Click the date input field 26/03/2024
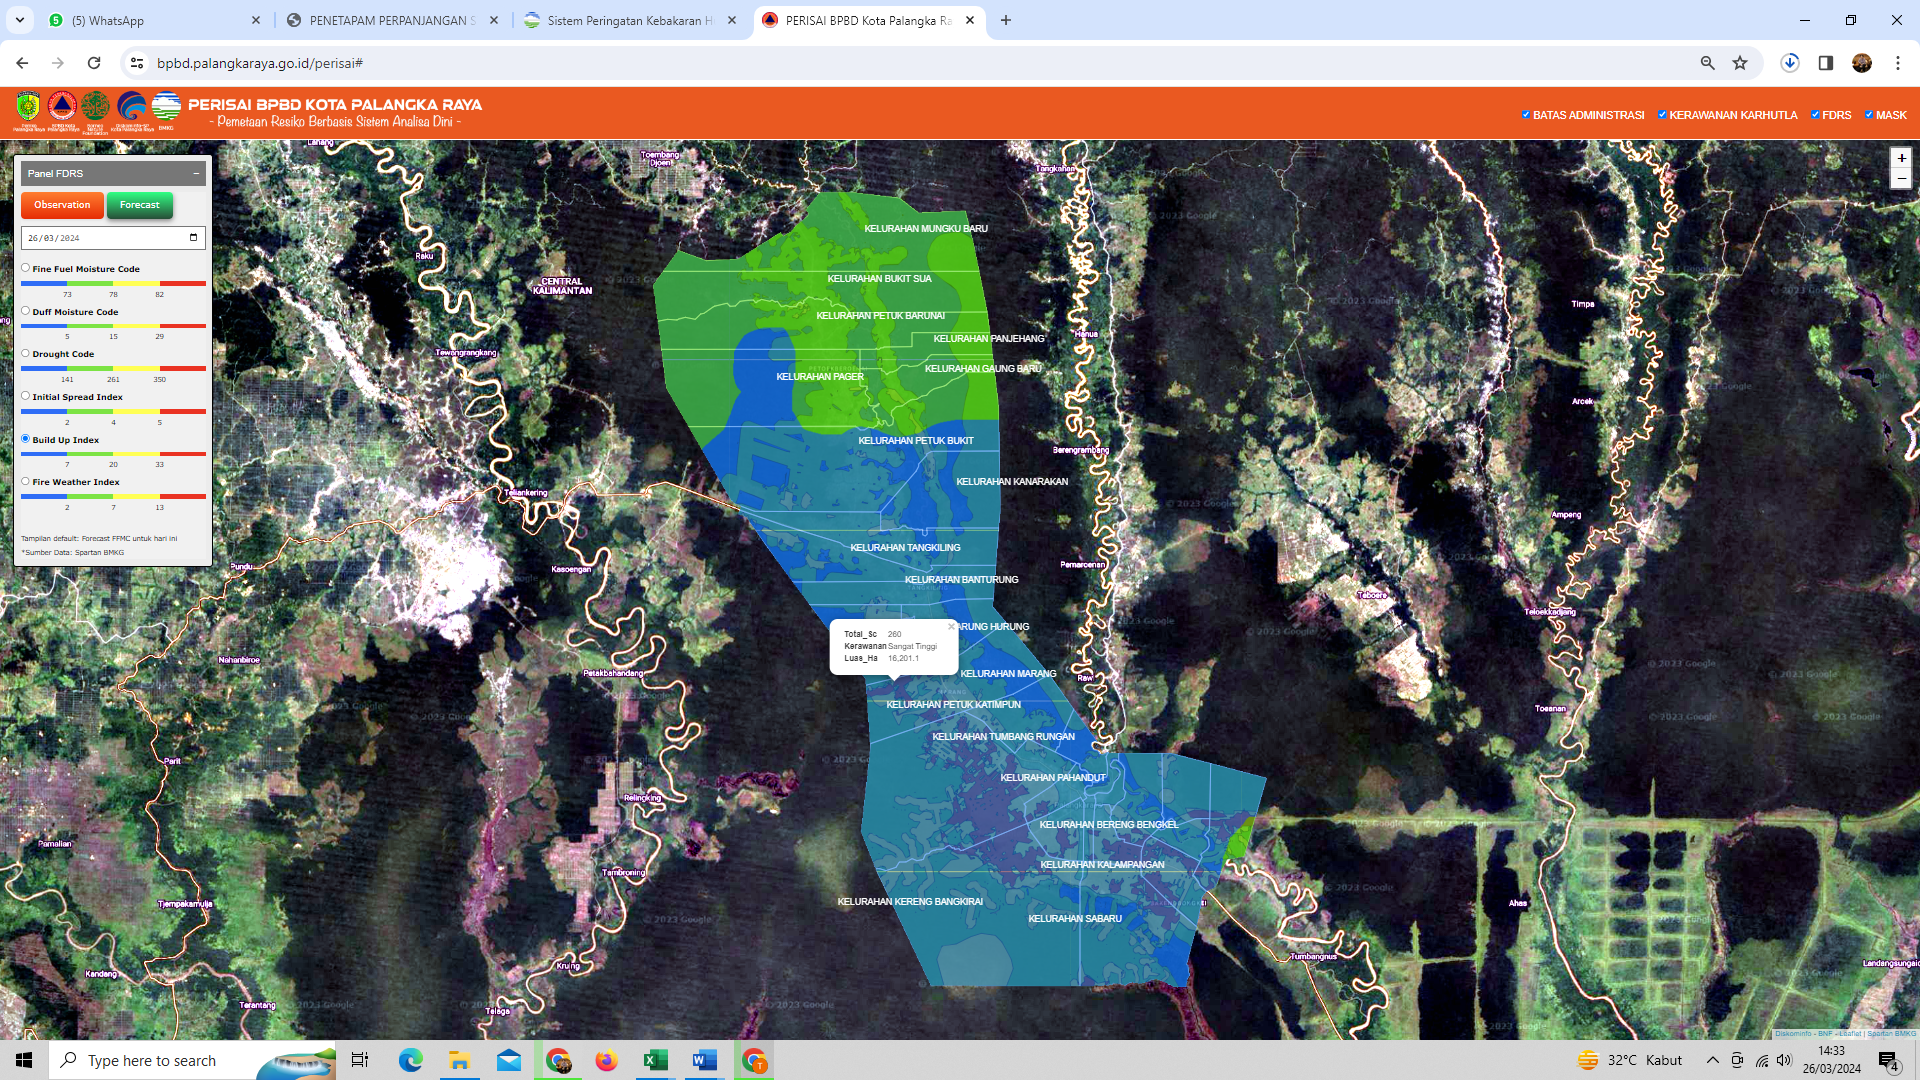Image resolution: width=1920 pixels, height=1080 pixels. click(113, 238)
